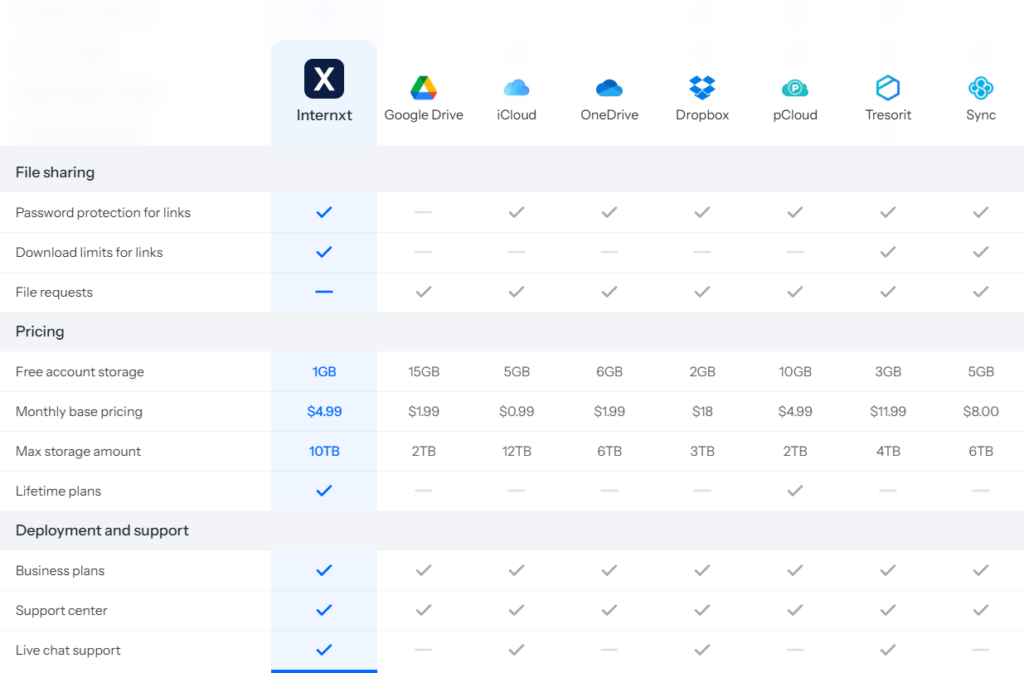
Task: Click Internxt checkmark for Lifetime plans
Action: (324, 491)
